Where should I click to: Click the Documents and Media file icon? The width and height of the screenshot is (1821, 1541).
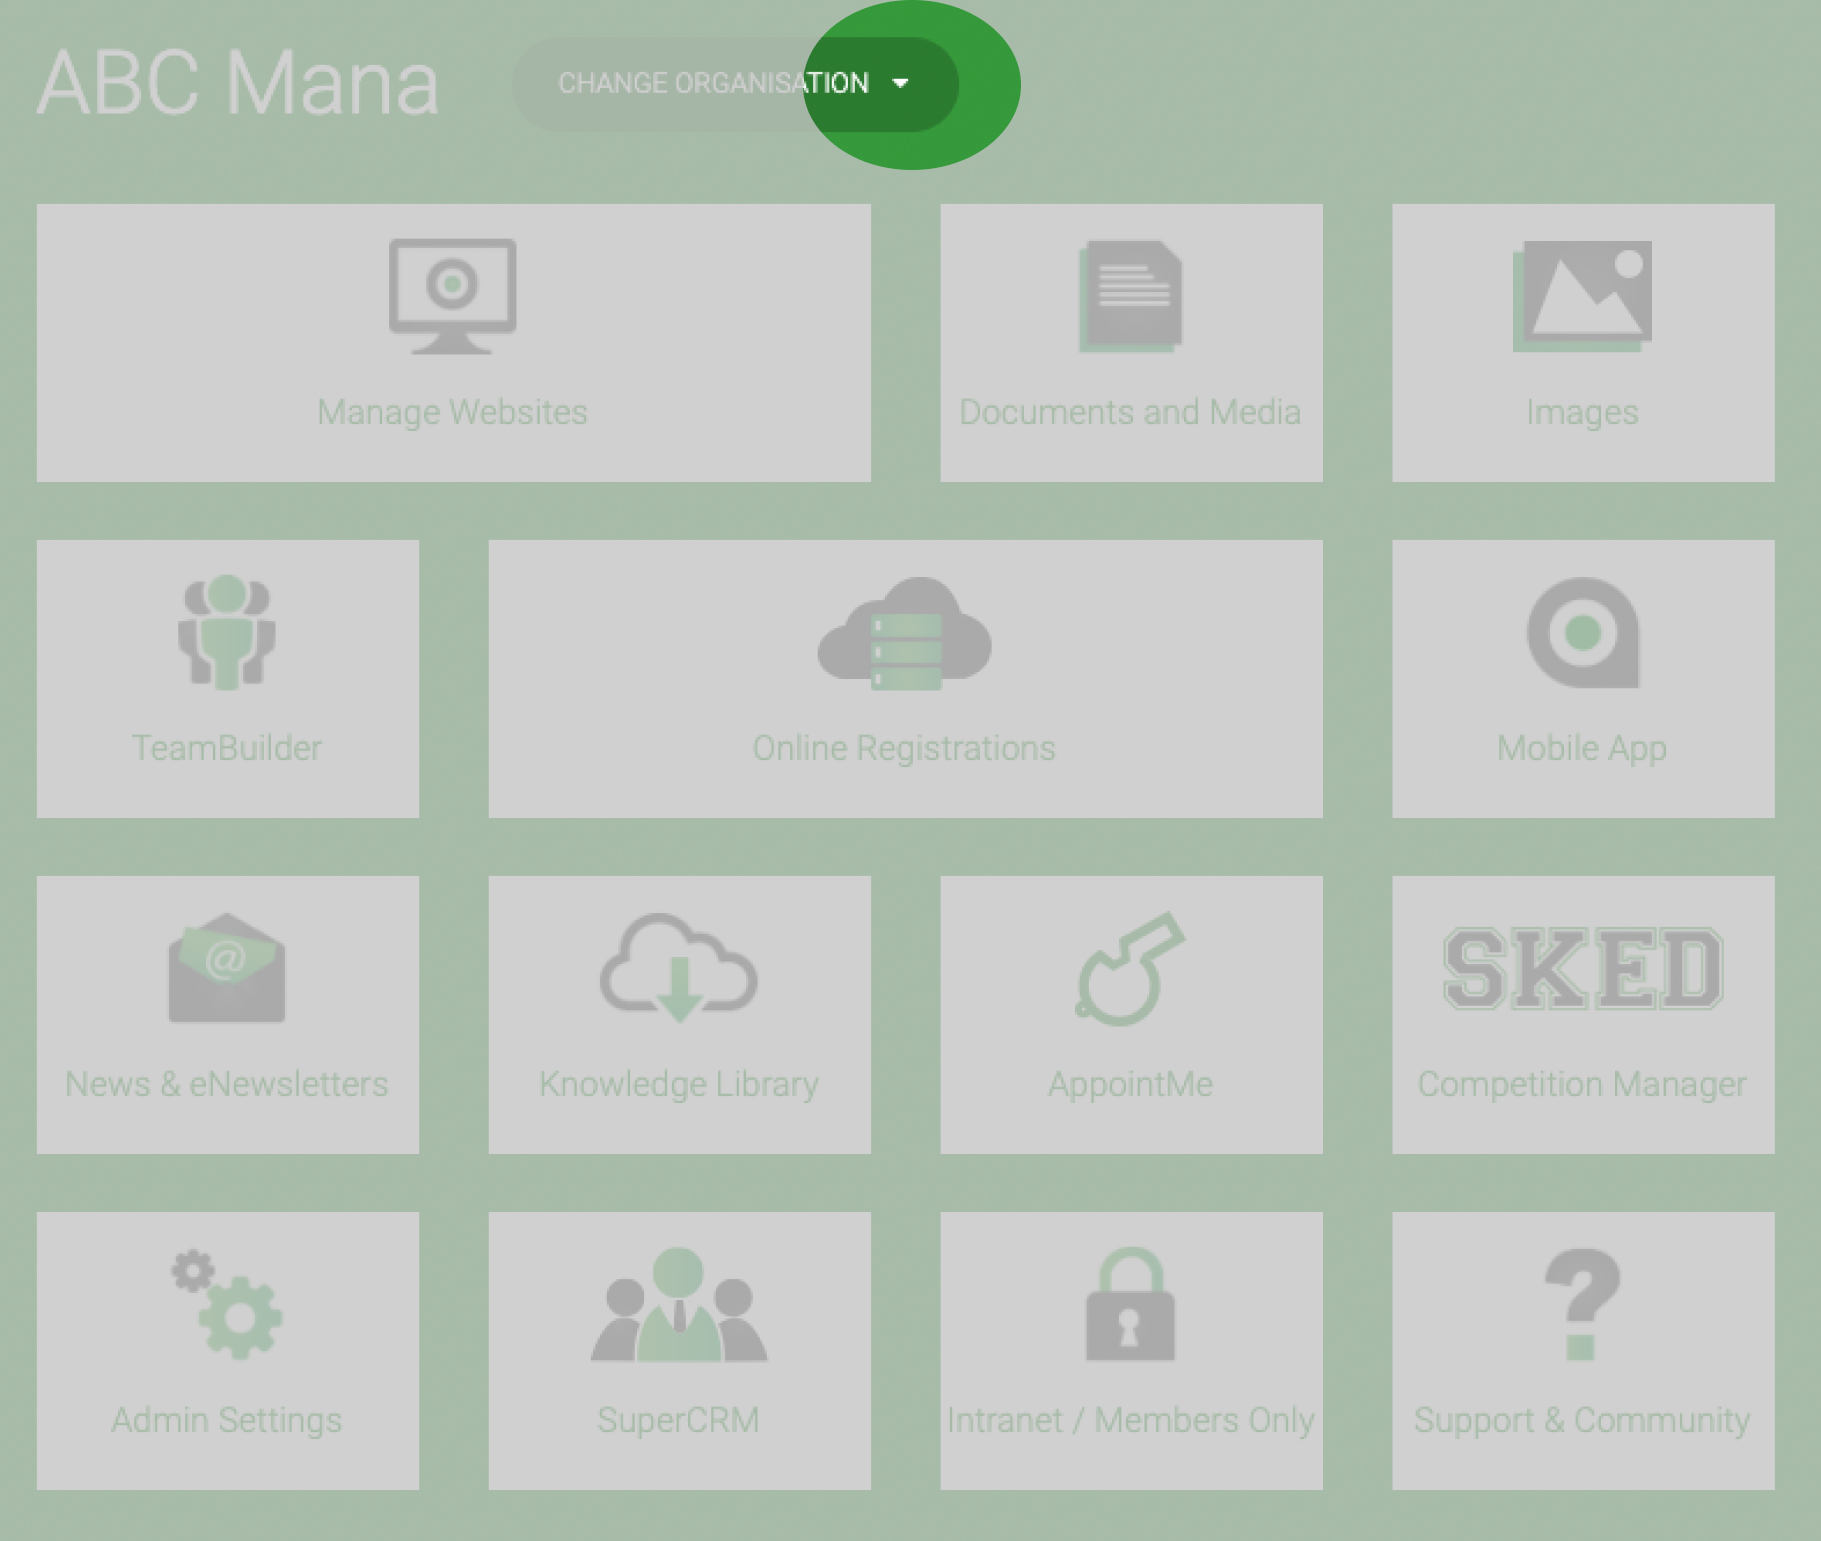tap(1130, 296)
